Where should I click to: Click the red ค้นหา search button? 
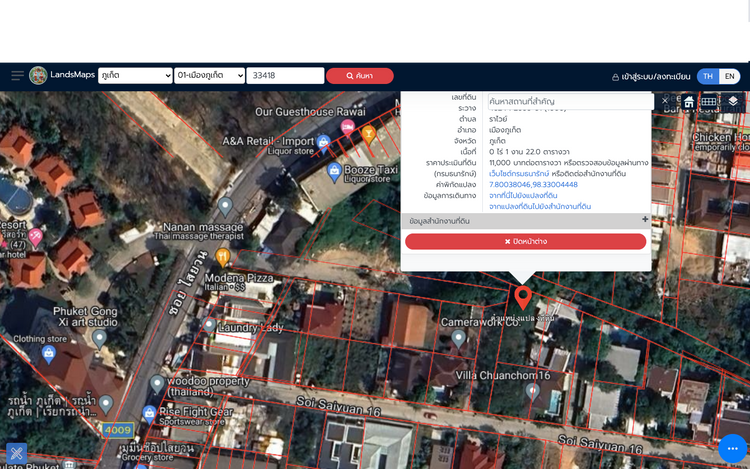(359, 76)
